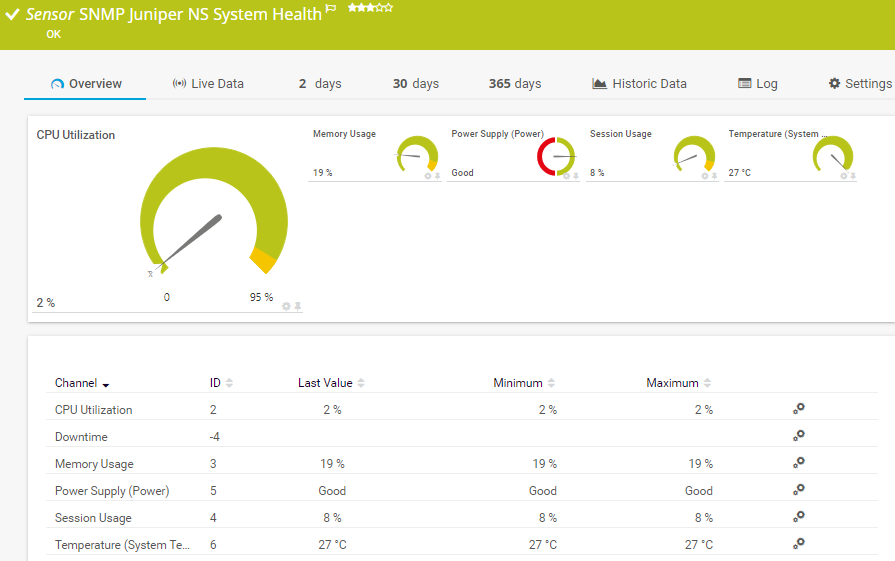Click the Log tab link

(x=757, y=84)
